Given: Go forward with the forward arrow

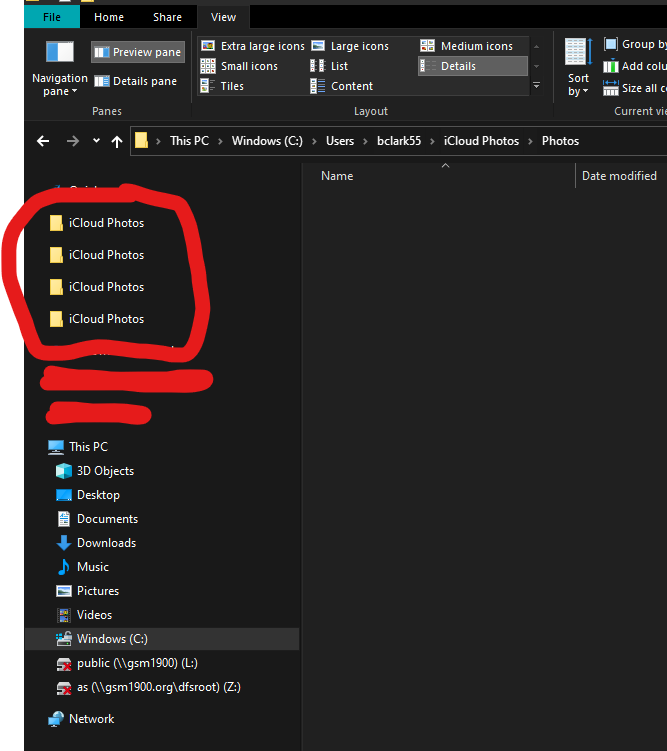Looking at the screenshot, I should 73,141.
